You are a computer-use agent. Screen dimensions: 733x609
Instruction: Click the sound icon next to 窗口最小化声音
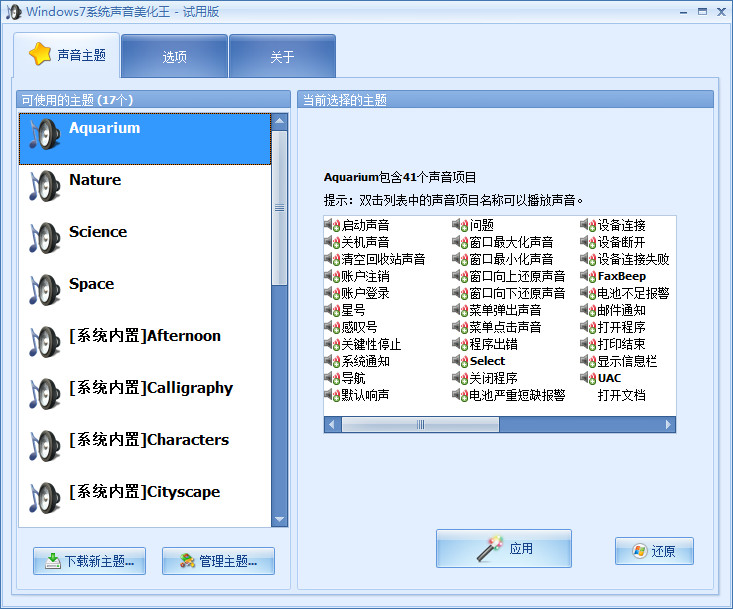pyautogui.click(x=460, y=259)
